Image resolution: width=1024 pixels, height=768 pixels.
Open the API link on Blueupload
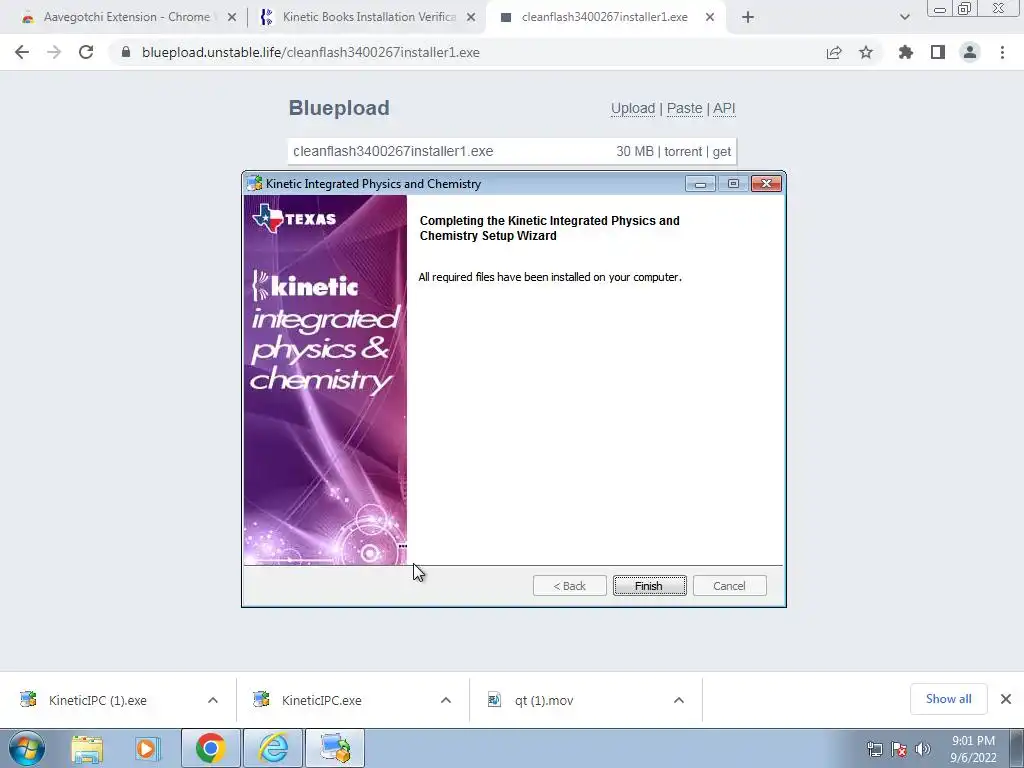click(724, 108)
